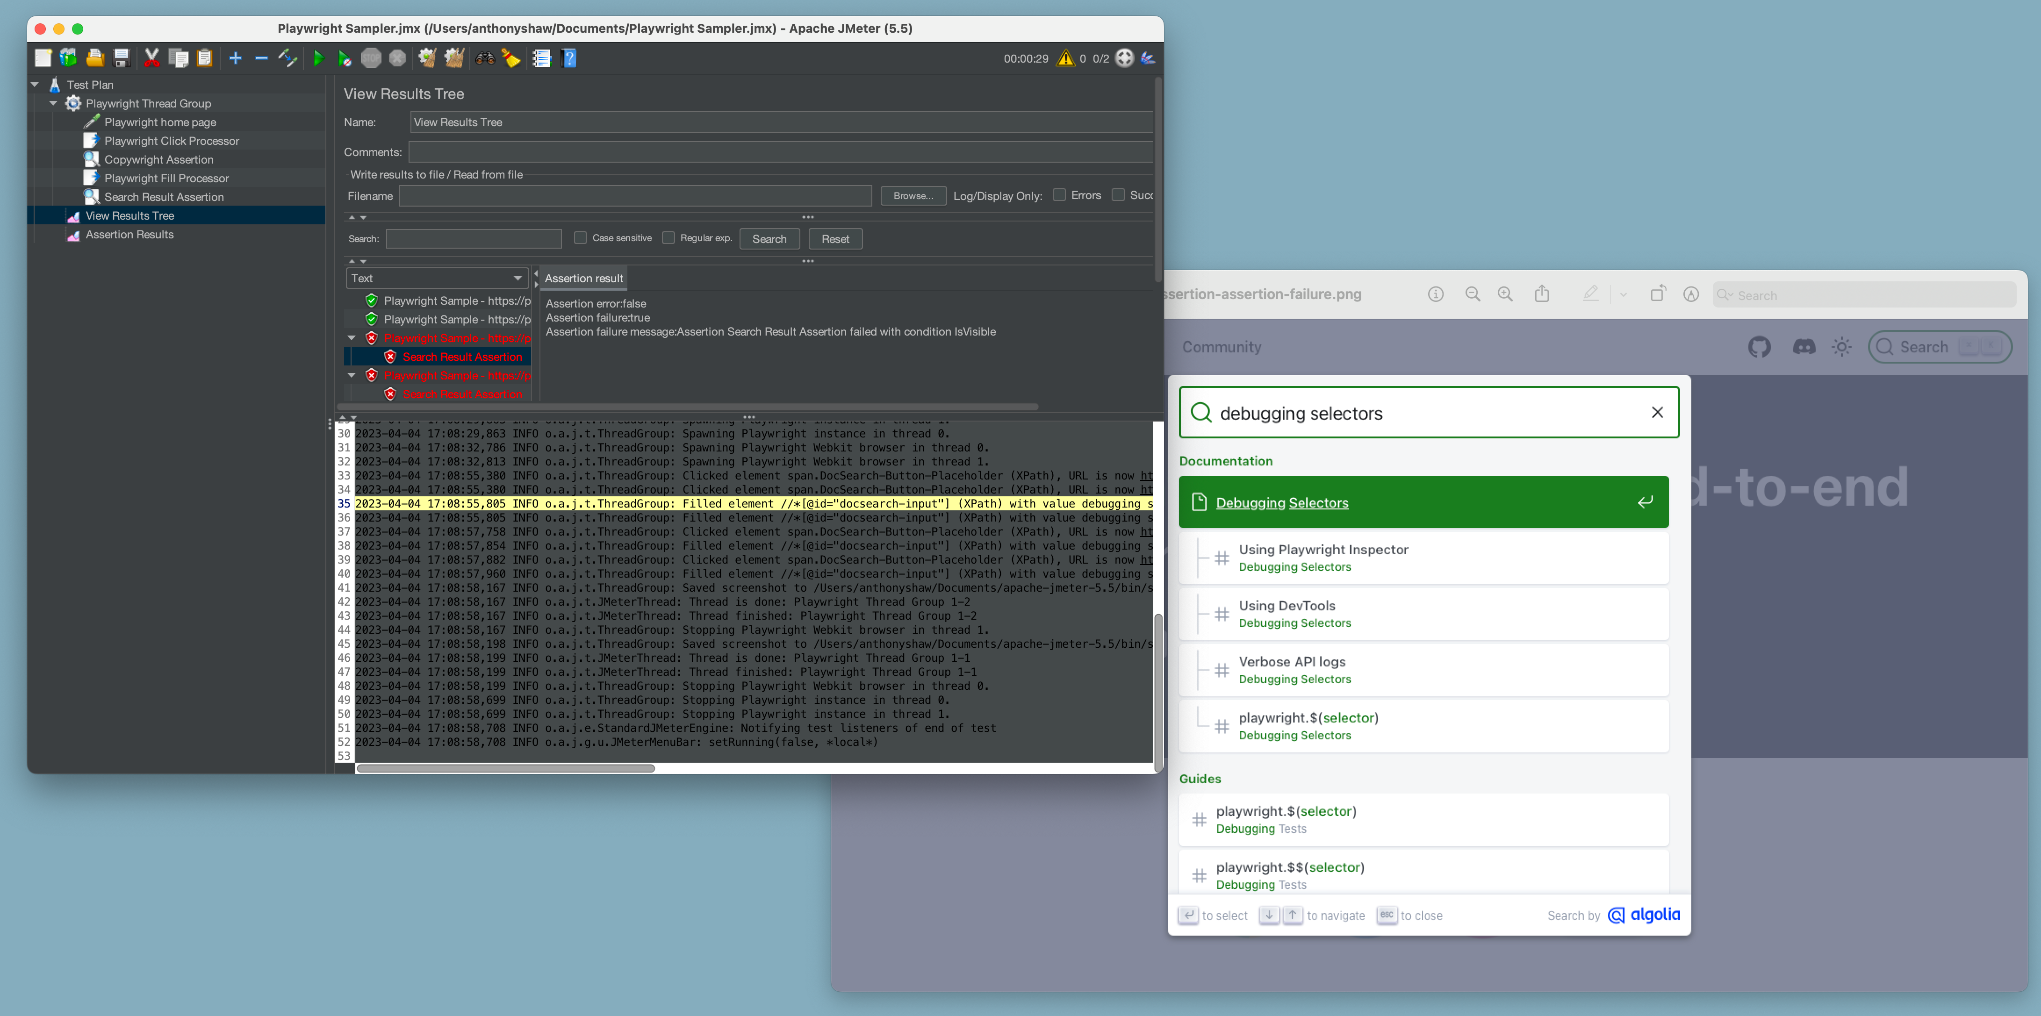This screenshot has width=2041, height=1016.
Task: Click the binoculars Search icon in toolbar
Action: coord(485,59)
